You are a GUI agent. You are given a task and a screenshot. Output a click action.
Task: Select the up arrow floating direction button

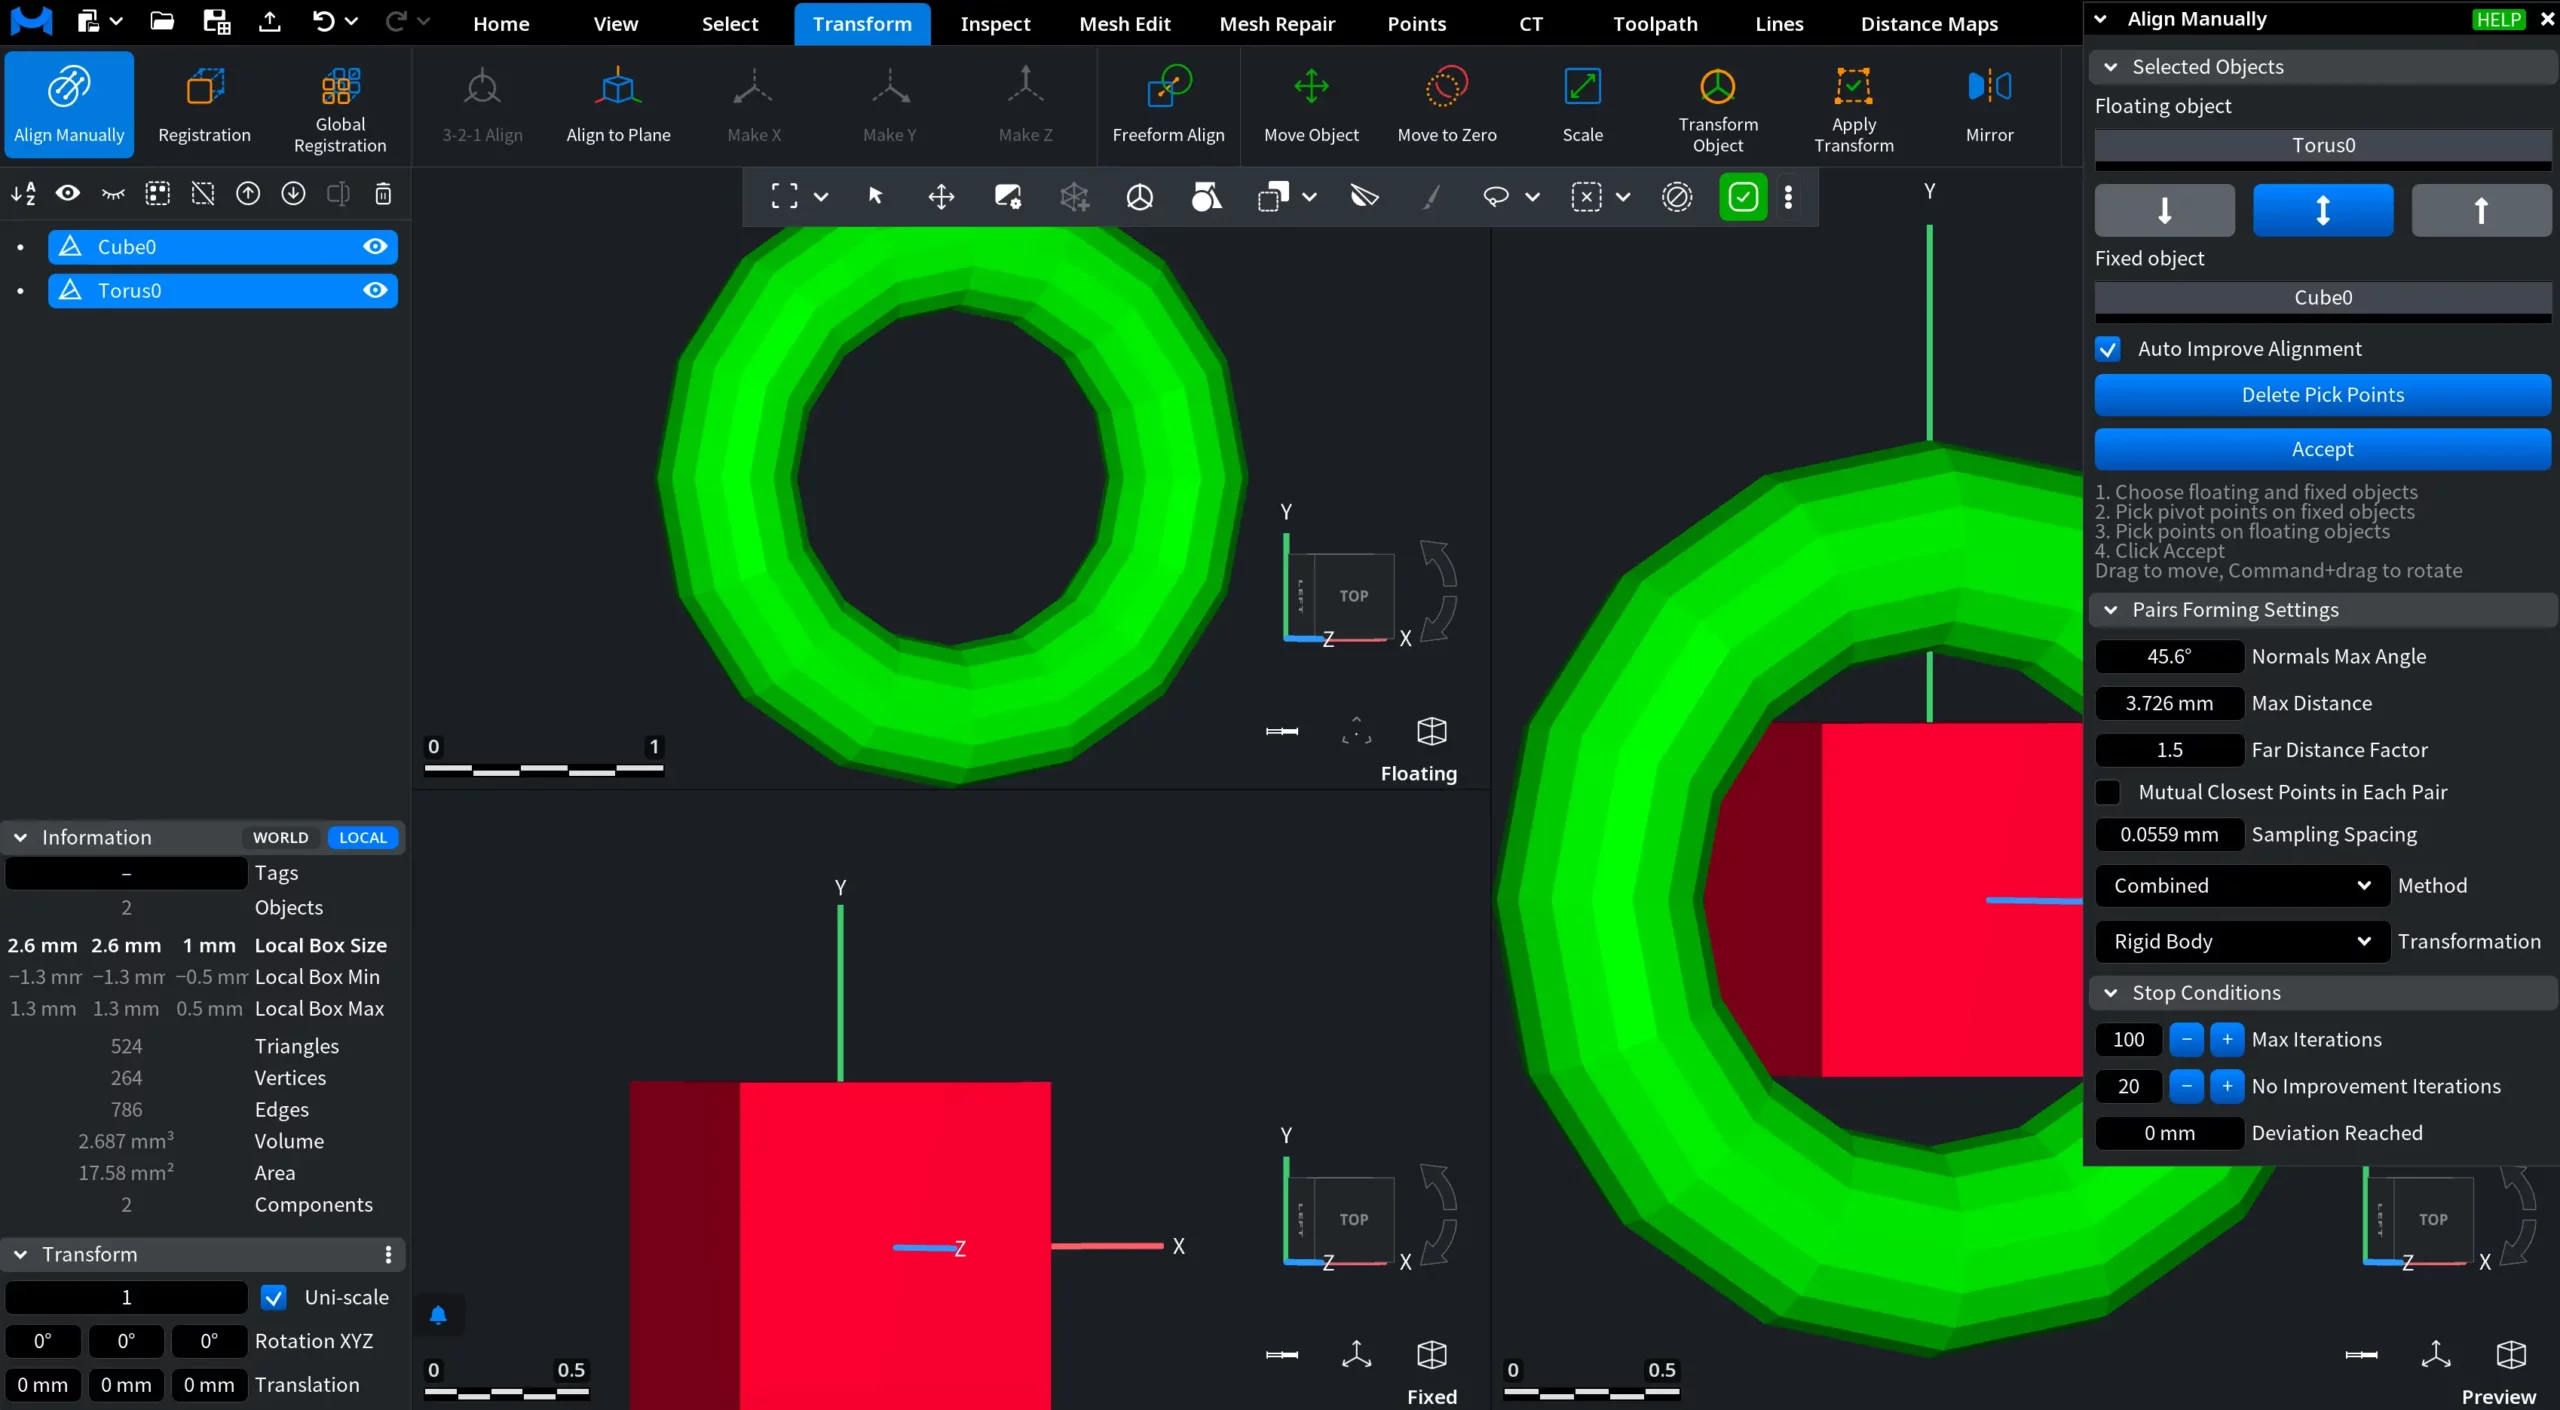pyautogui.click(x=2481, y=210)
